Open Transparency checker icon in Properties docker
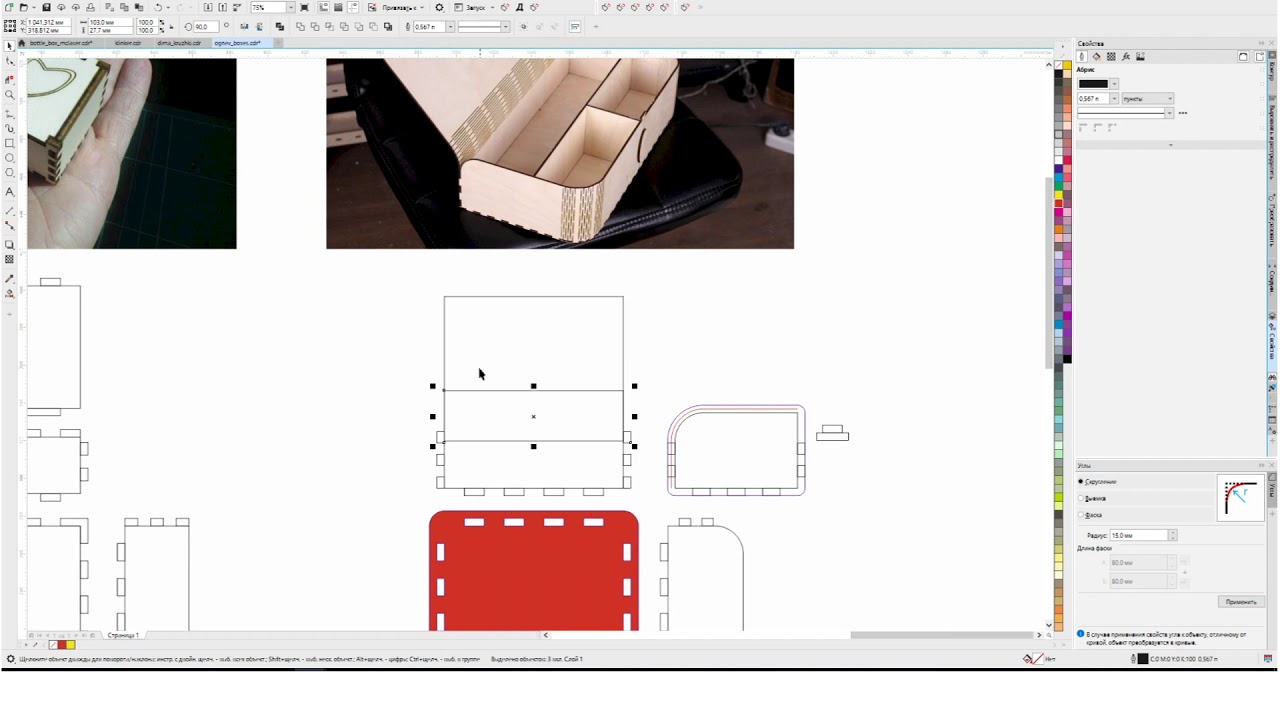The width and height of the screenshot is (1280, 720). tap(1111, 57)
